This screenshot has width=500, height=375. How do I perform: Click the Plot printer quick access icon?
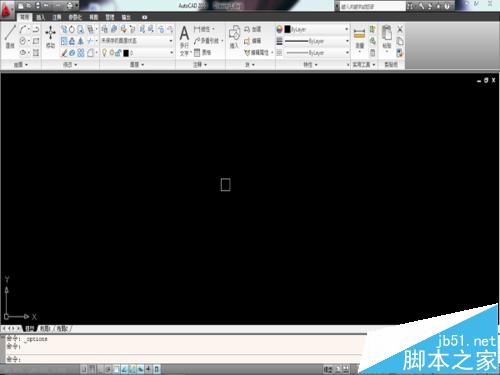coord(70,5)
